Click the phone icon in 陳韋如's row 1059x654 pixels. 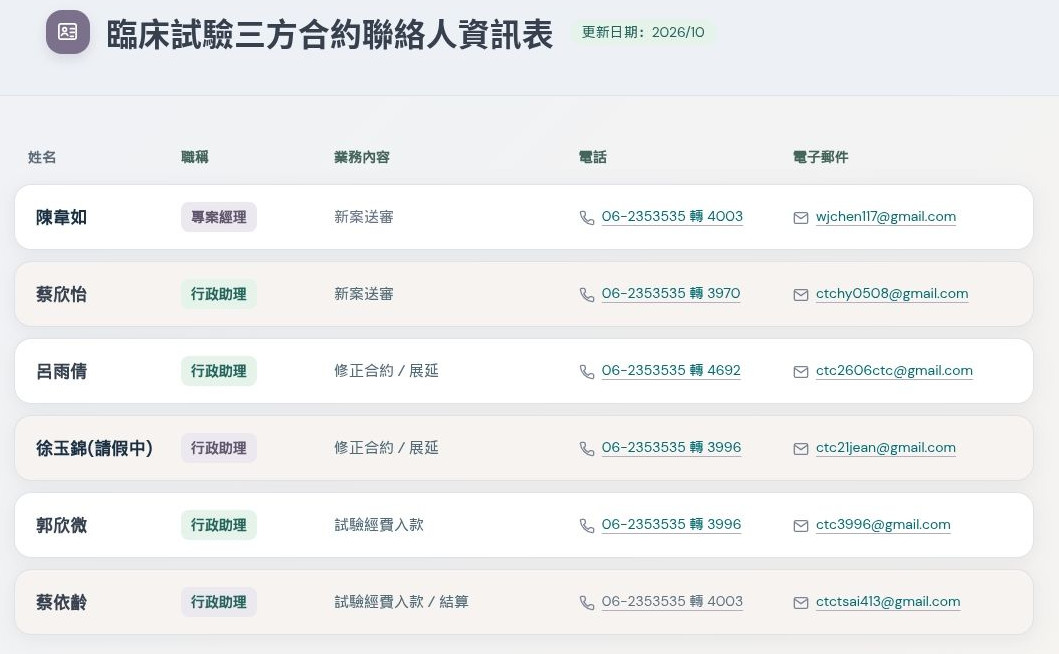click(587, 218)
